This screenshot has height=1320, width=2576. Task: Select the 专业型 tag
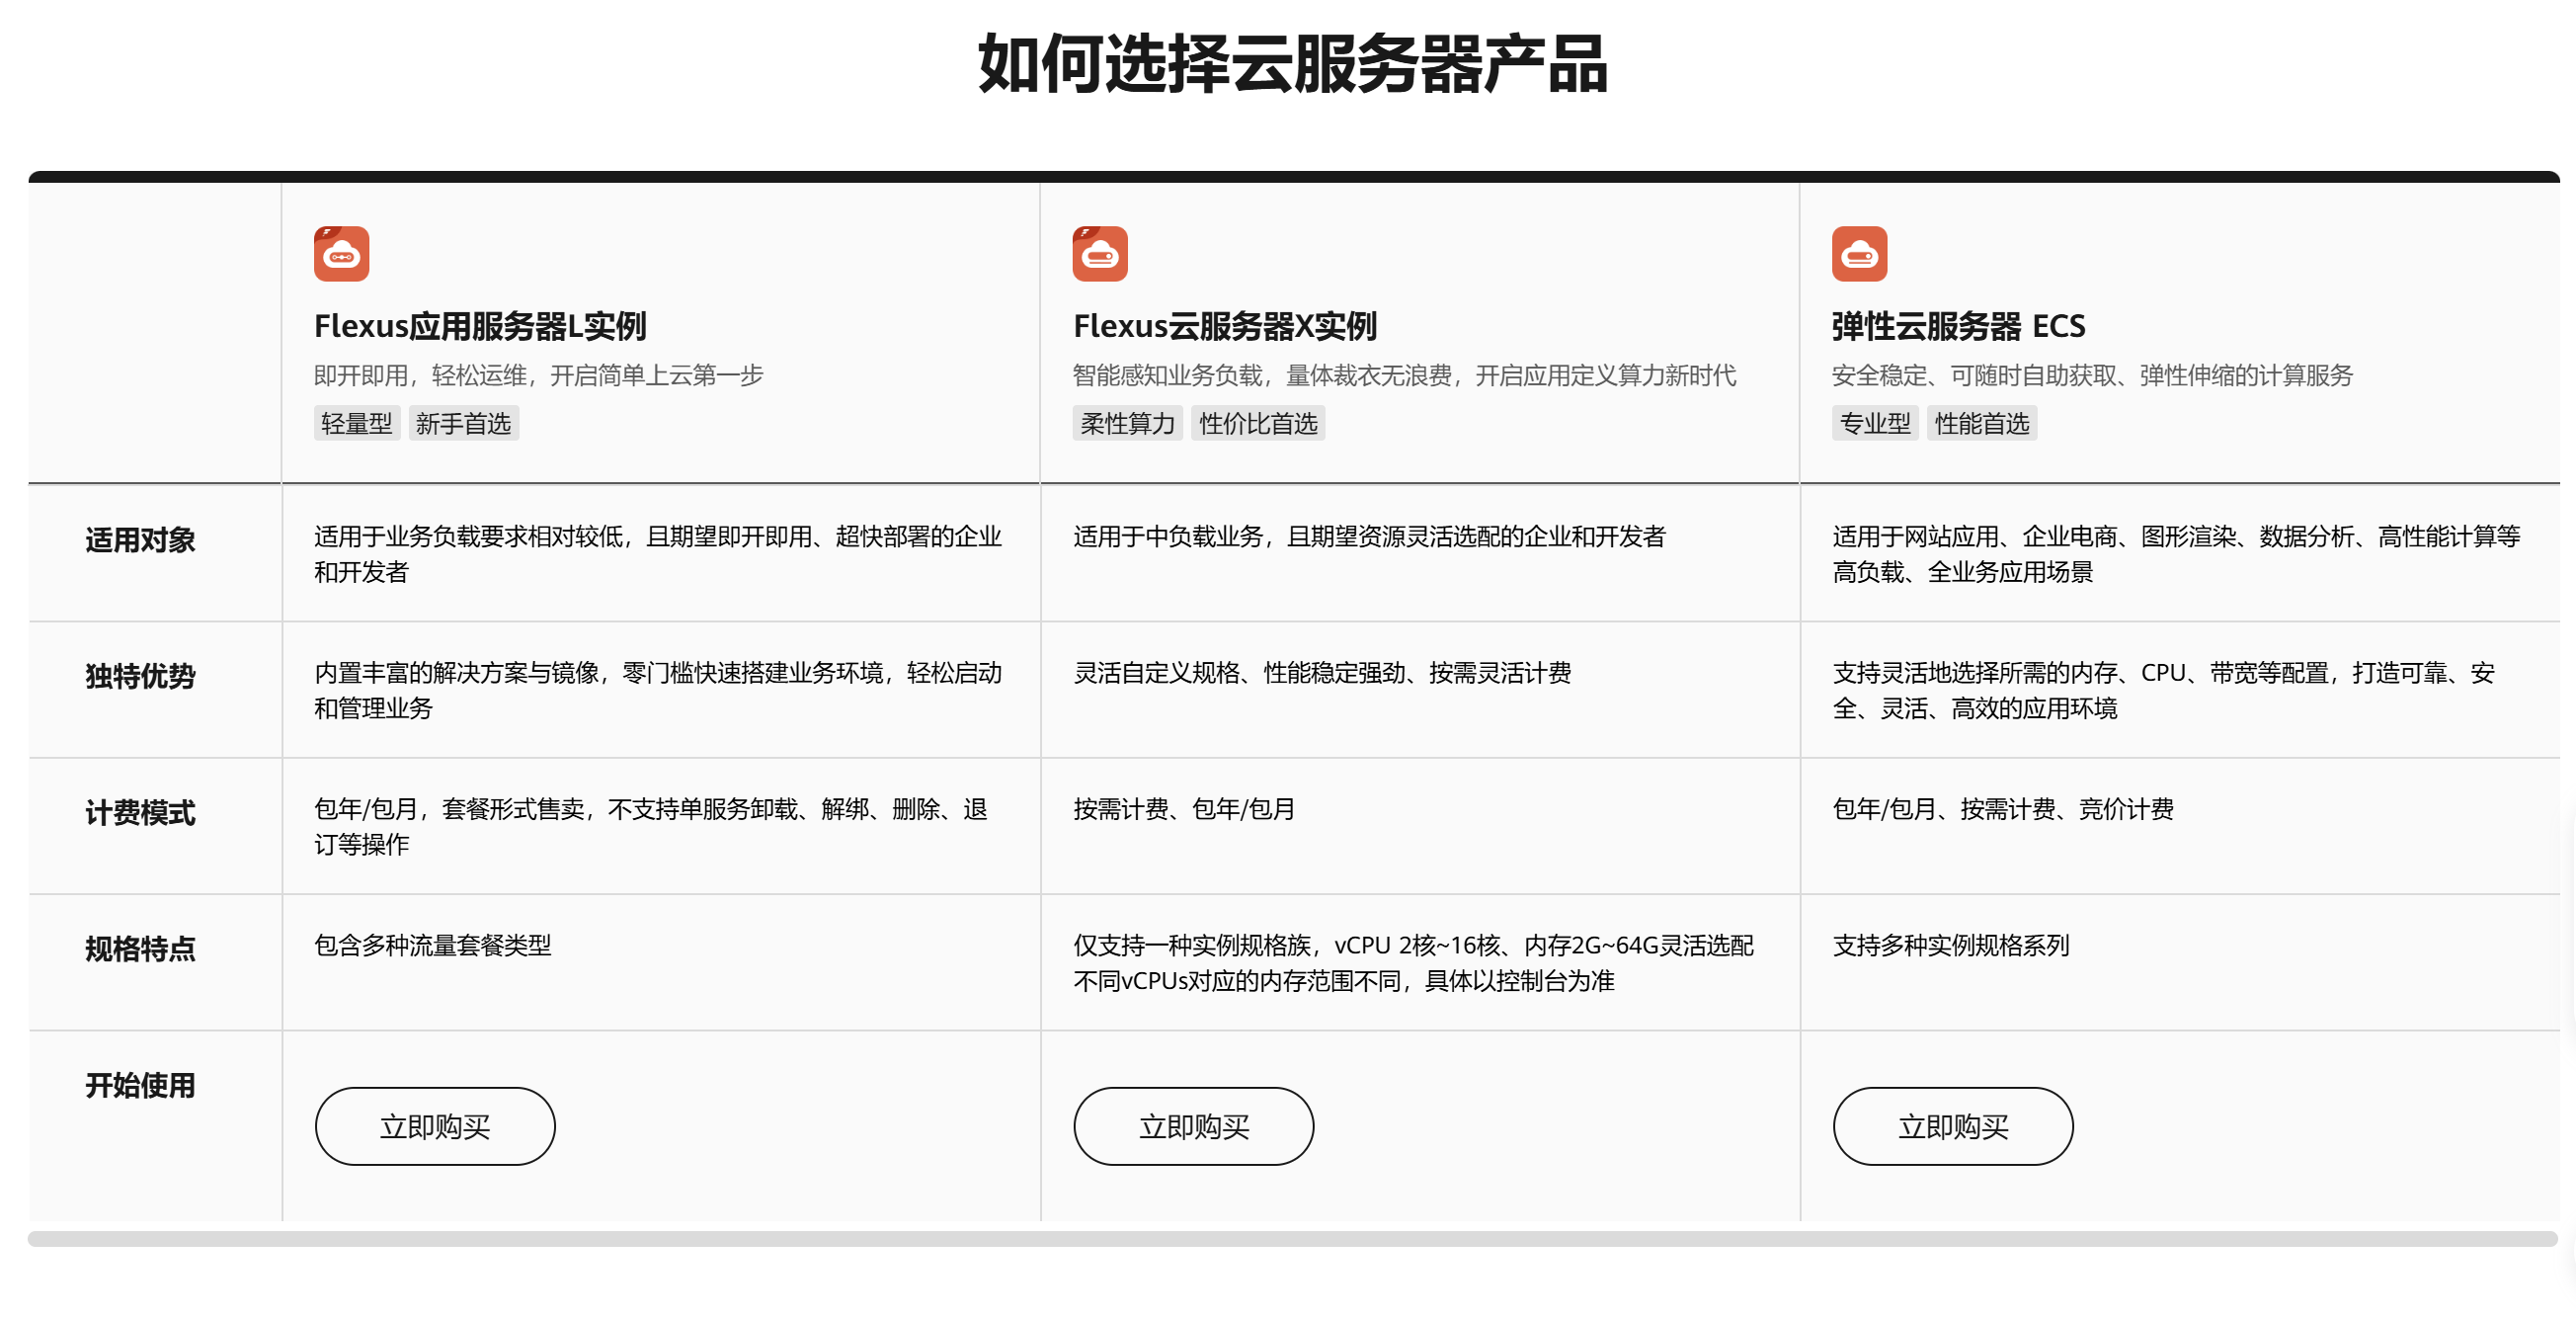click(x=1875, y=424)
